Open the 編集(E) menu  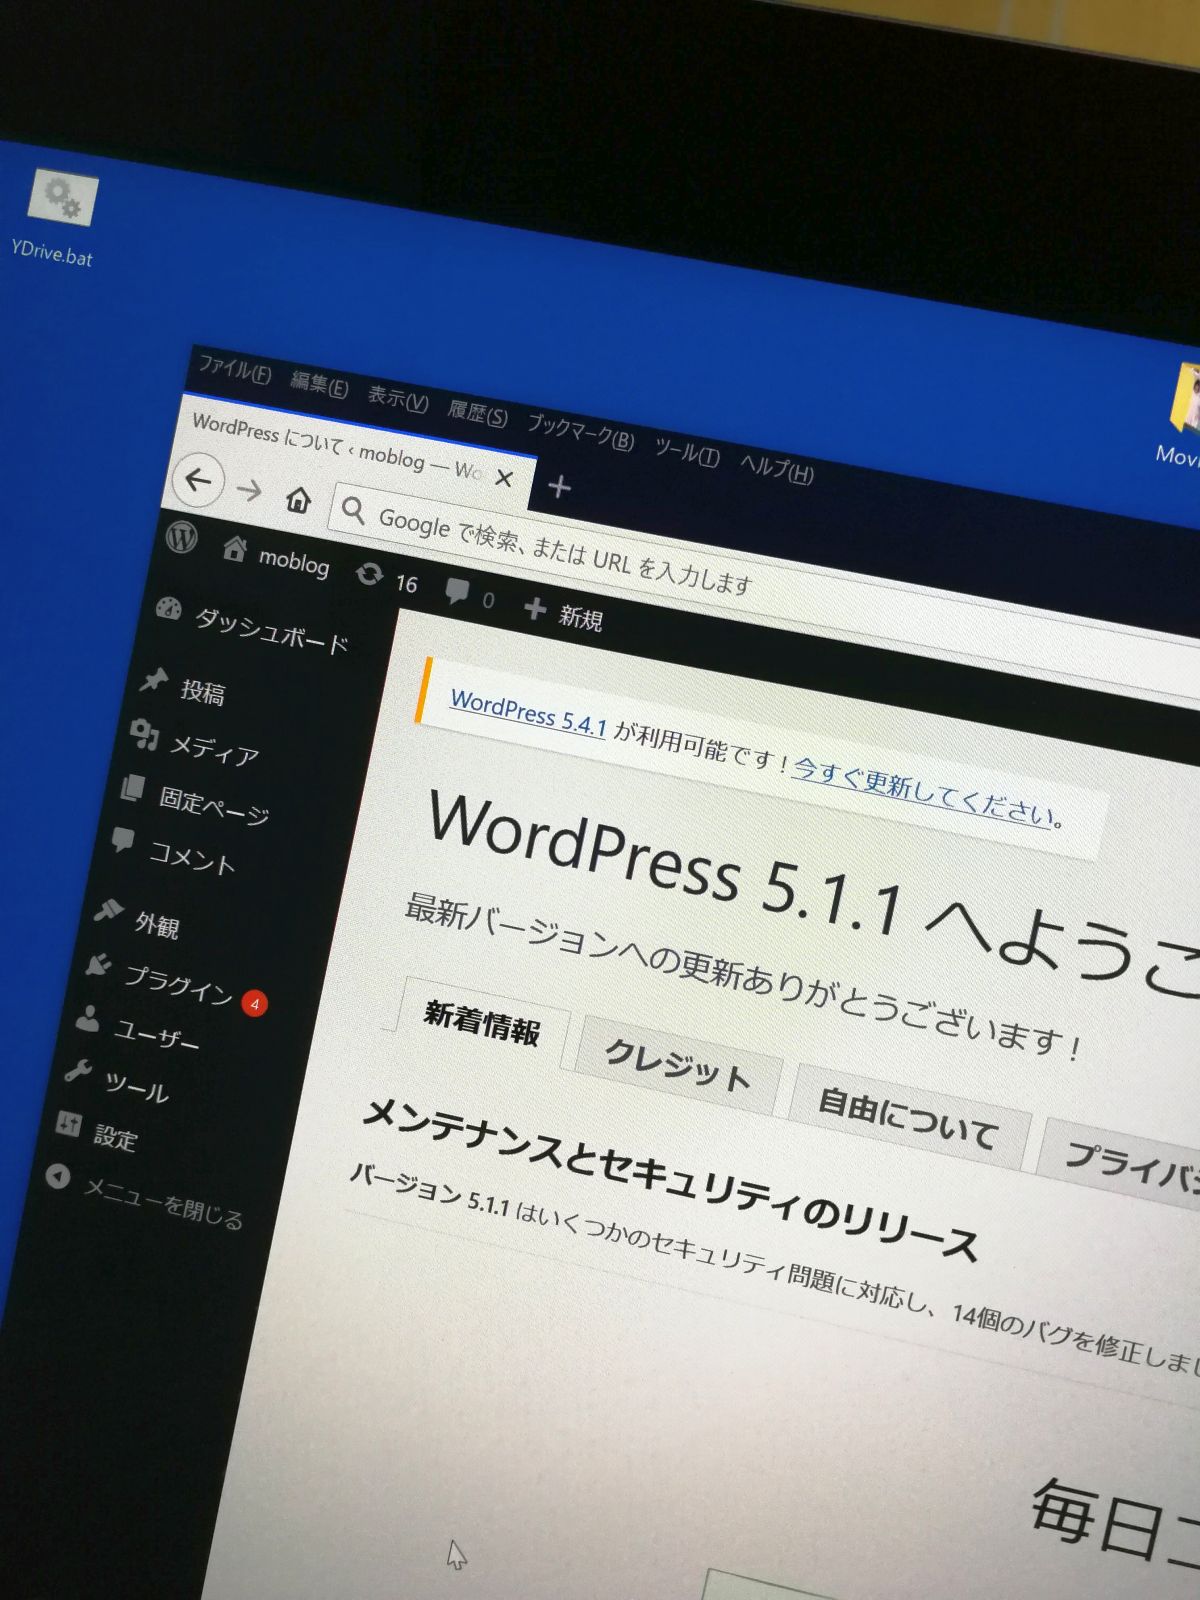tap(319, 383)
